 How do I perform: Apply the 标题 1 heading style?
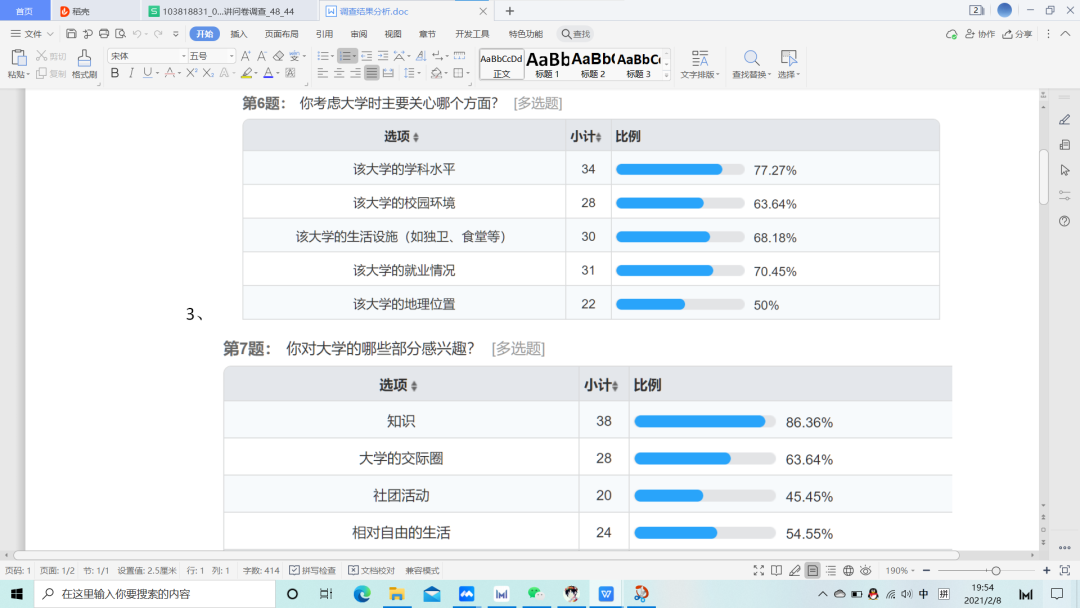click(547, 64)
